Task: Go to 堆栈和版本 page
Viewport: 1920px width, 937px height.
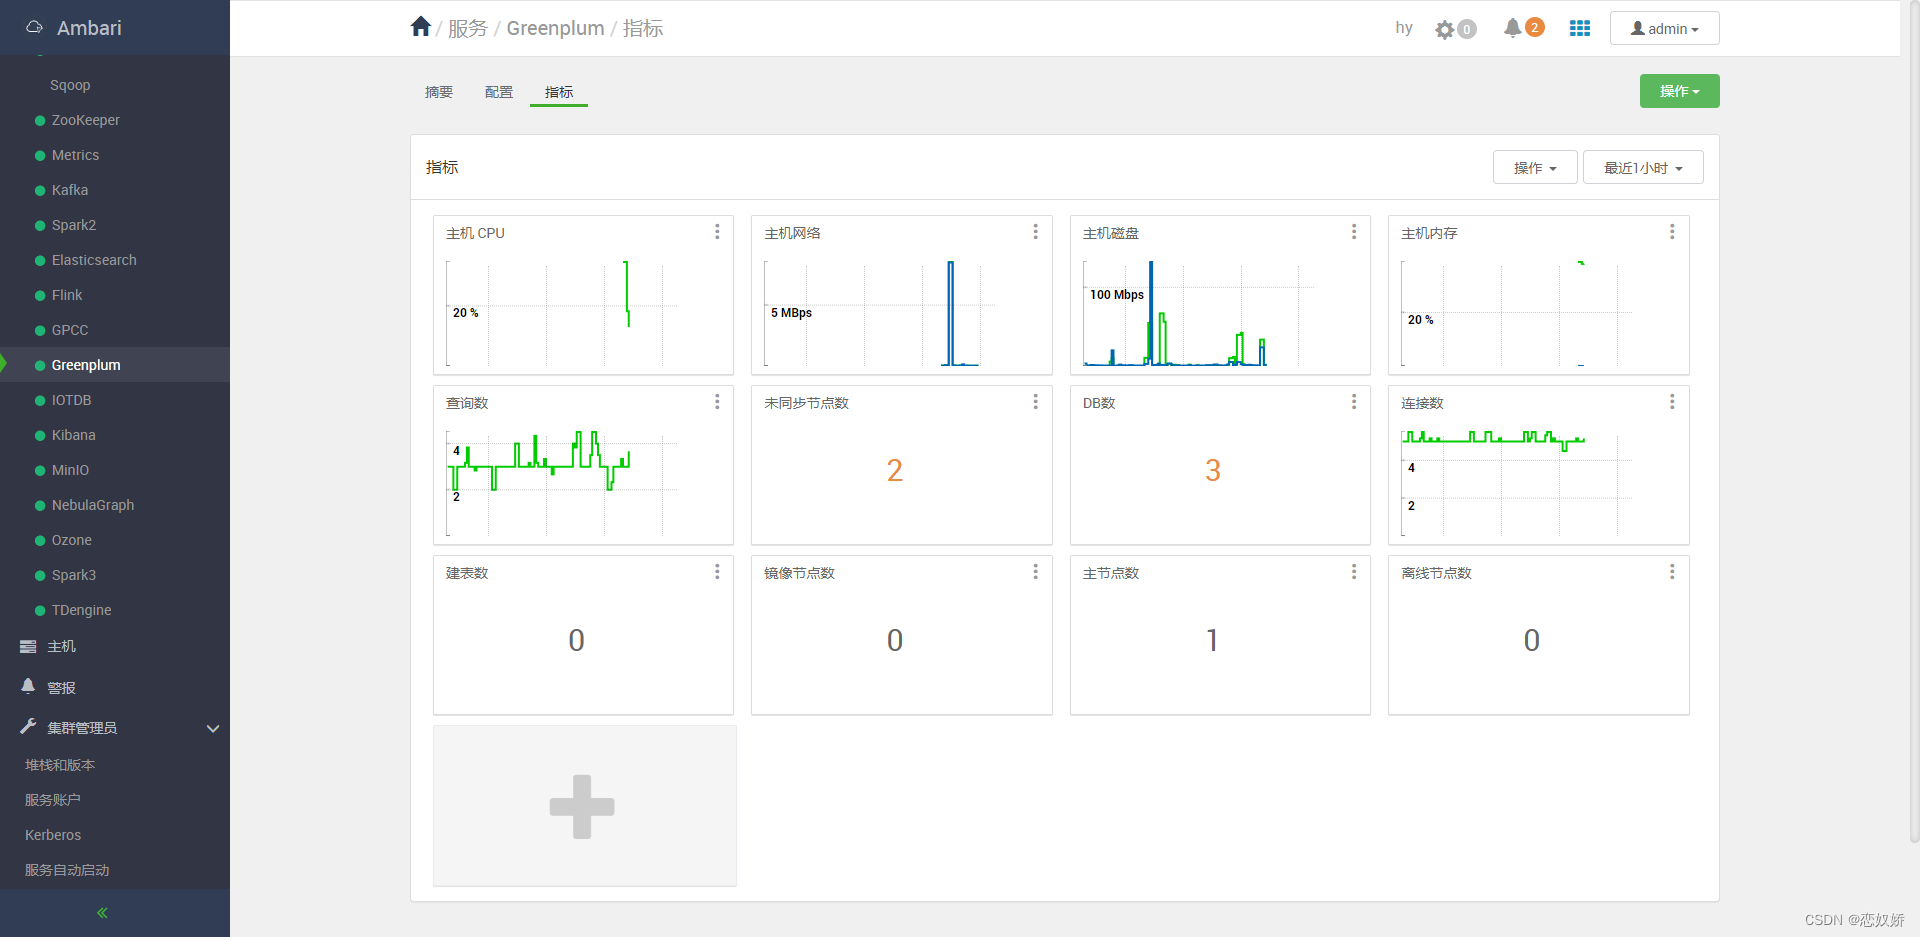Action: click(60, 765)
